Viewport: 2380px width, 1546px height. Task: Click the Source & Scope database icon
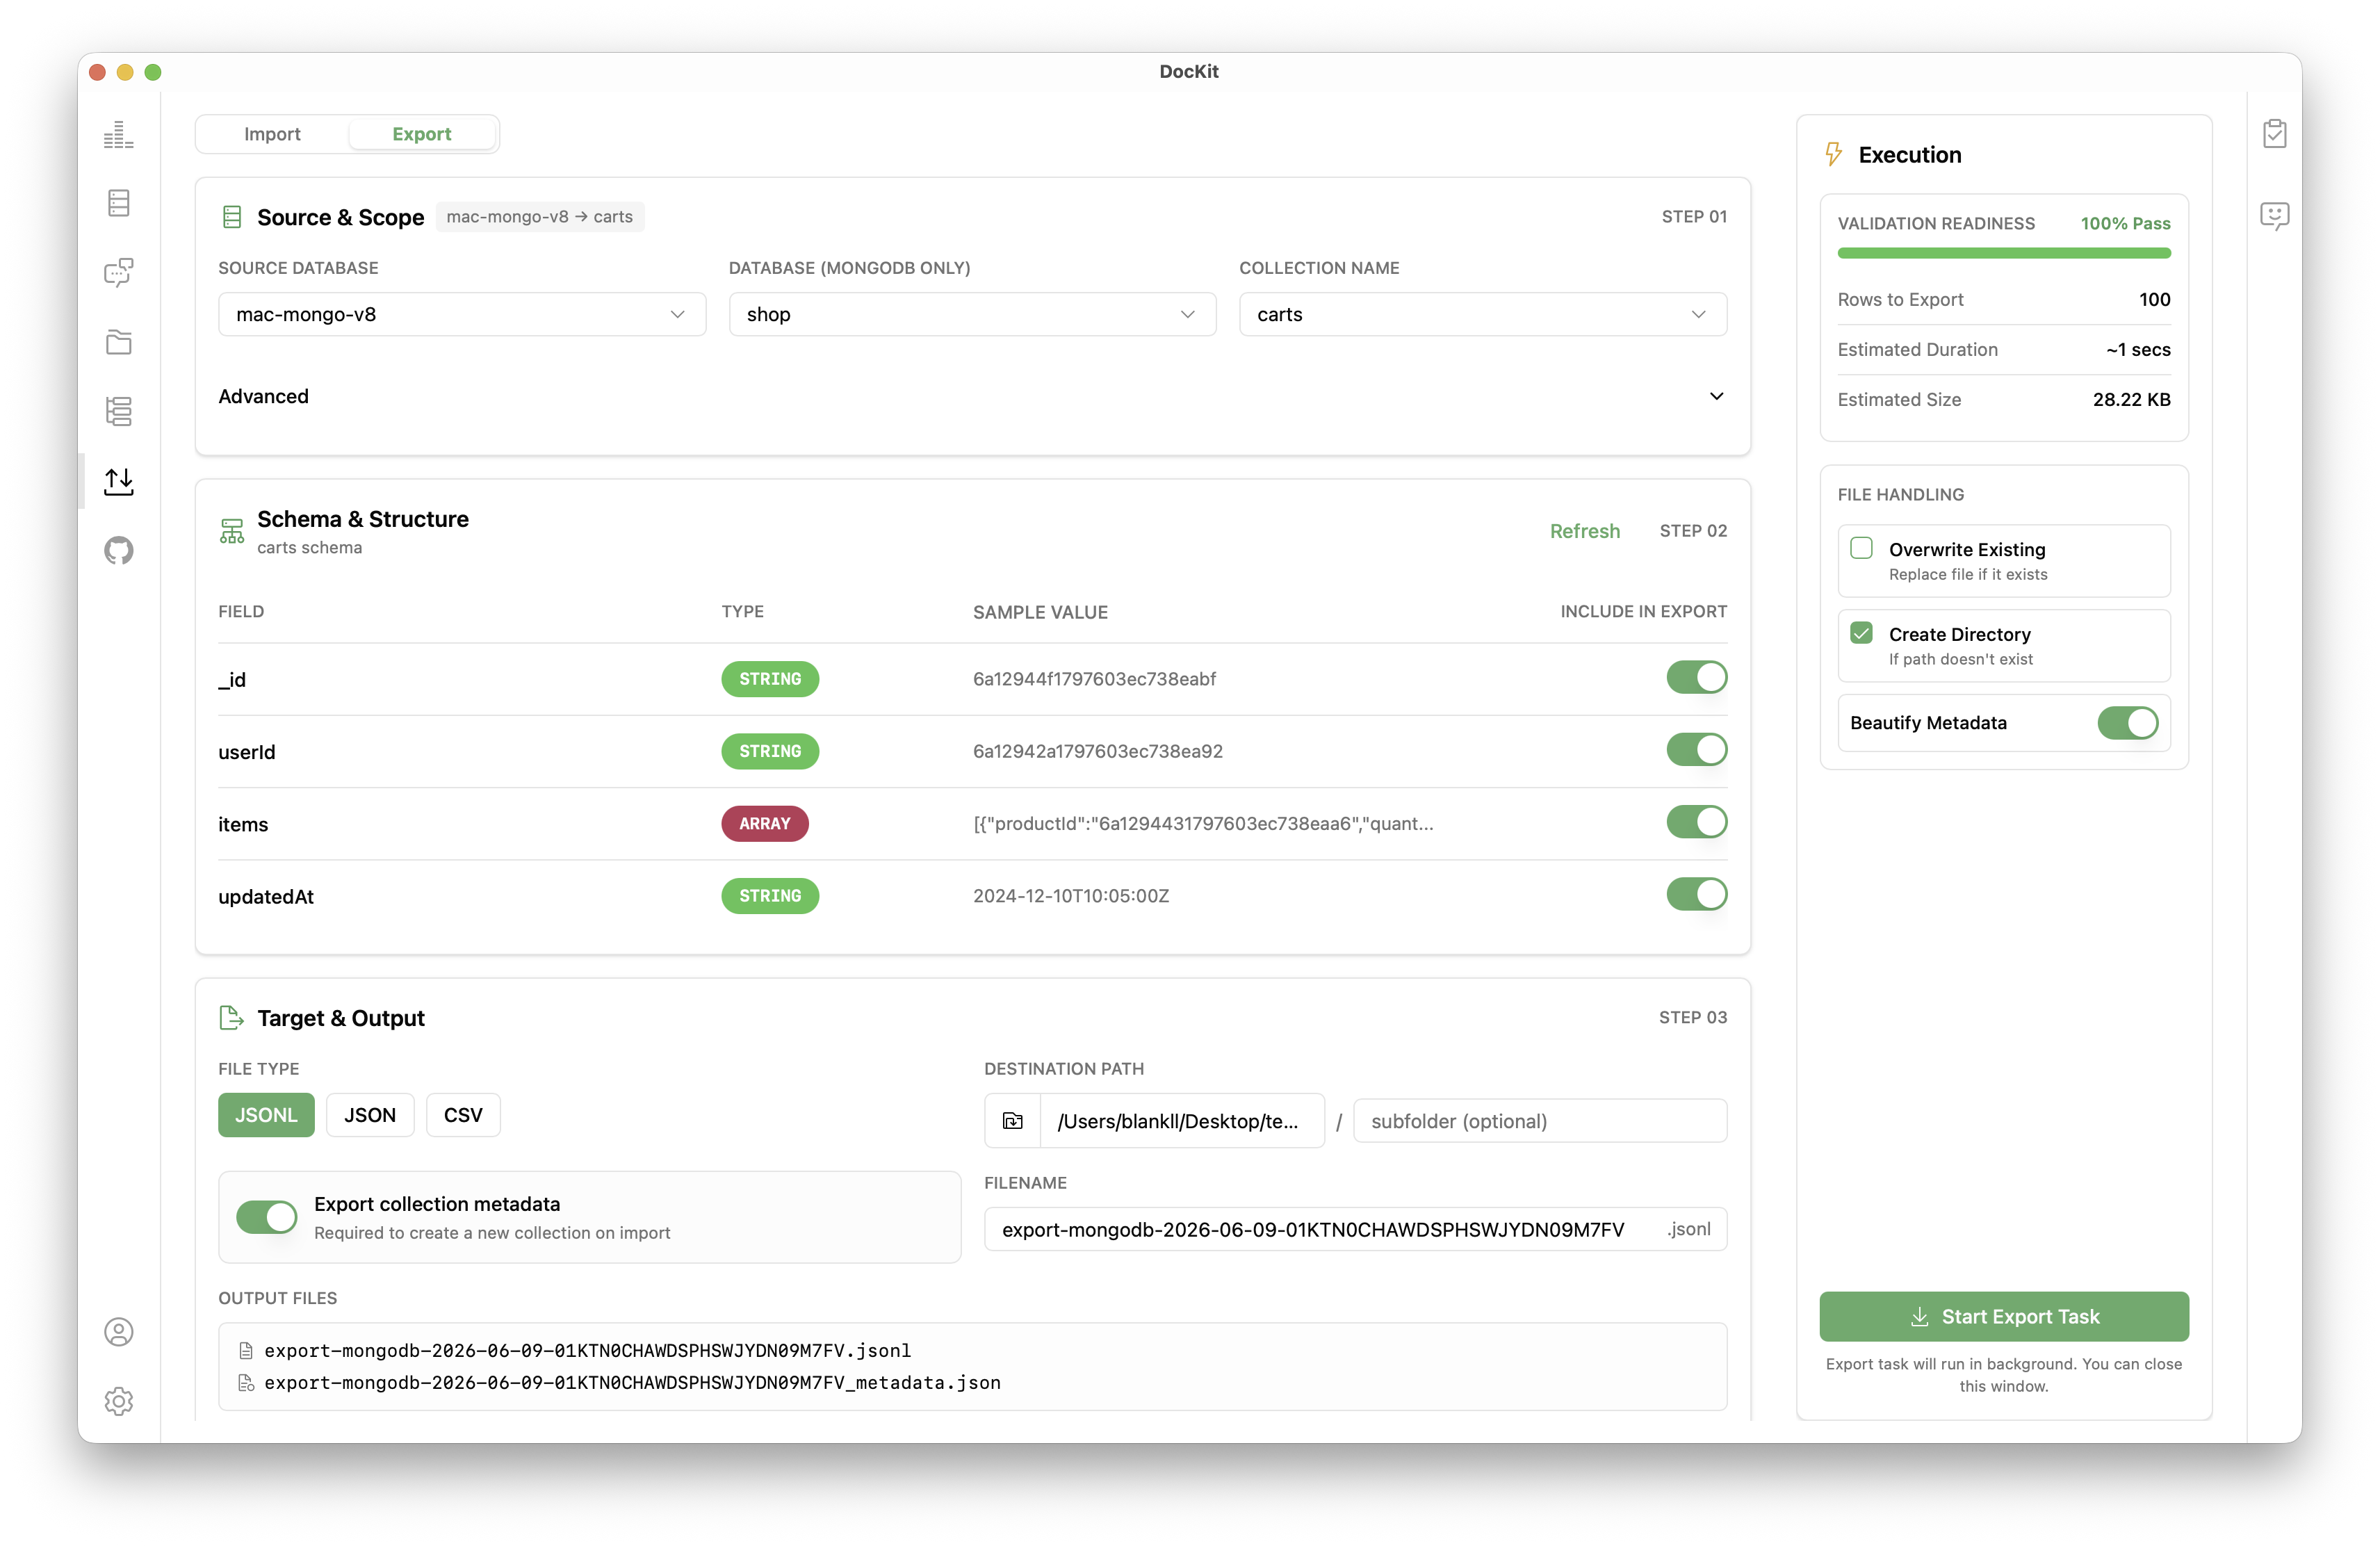click(x=231, y=217)
